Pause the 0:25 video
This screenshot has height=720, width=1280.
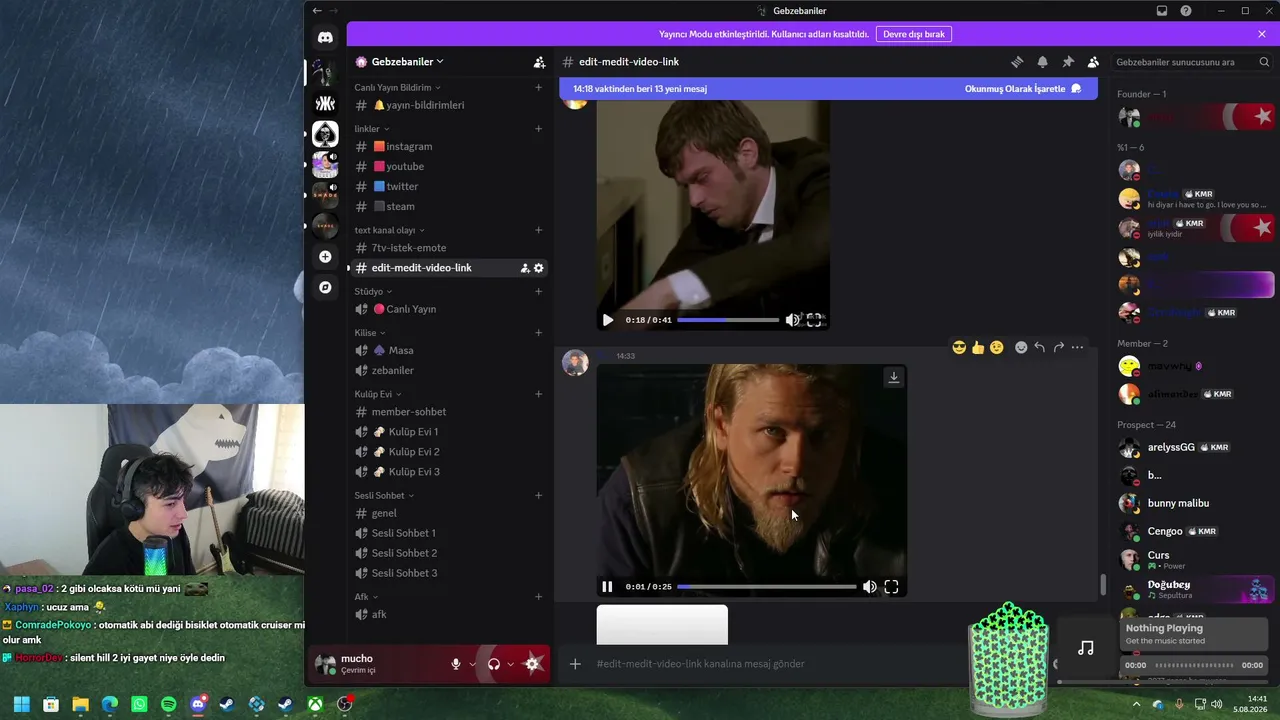(x=607, y=587)
